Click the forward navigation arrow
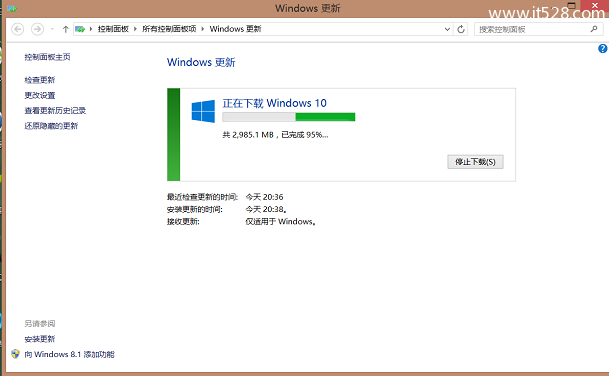Viewport: 609px width, 376px height. pyautogui.click(x=37, y=29)
